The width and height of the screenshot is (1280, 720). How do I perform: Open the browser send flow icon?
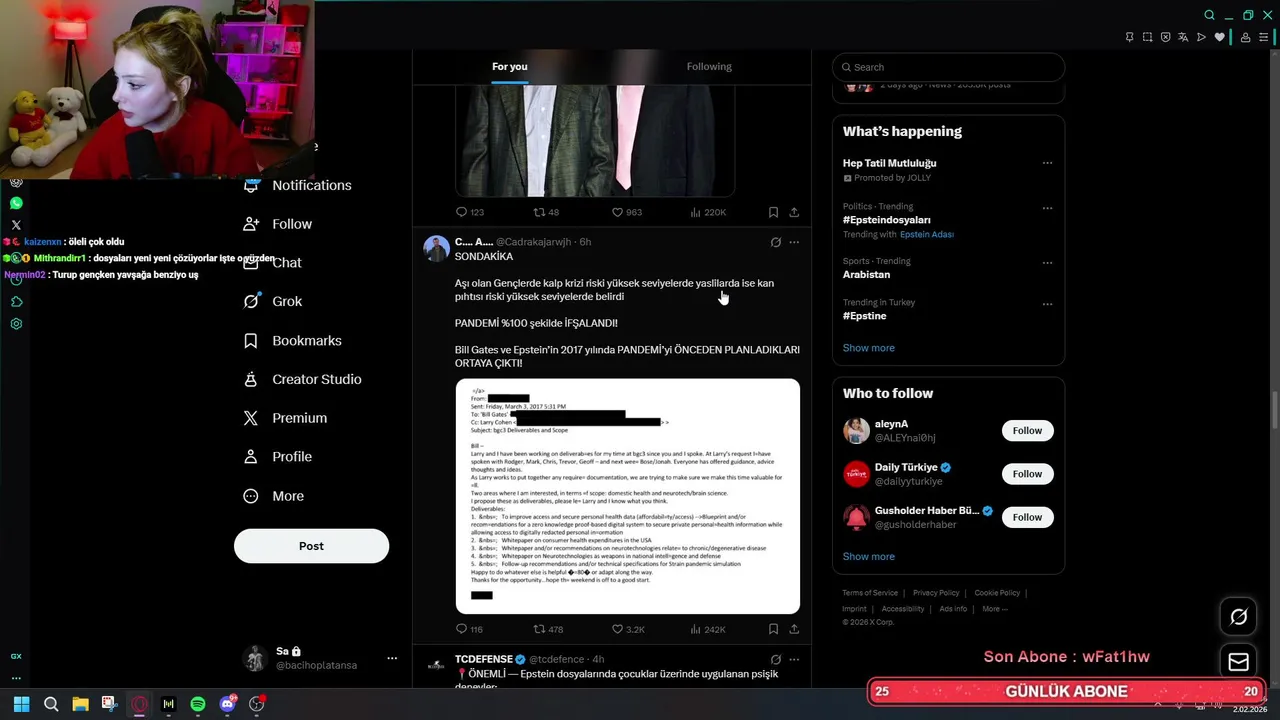pos(1201,37)
